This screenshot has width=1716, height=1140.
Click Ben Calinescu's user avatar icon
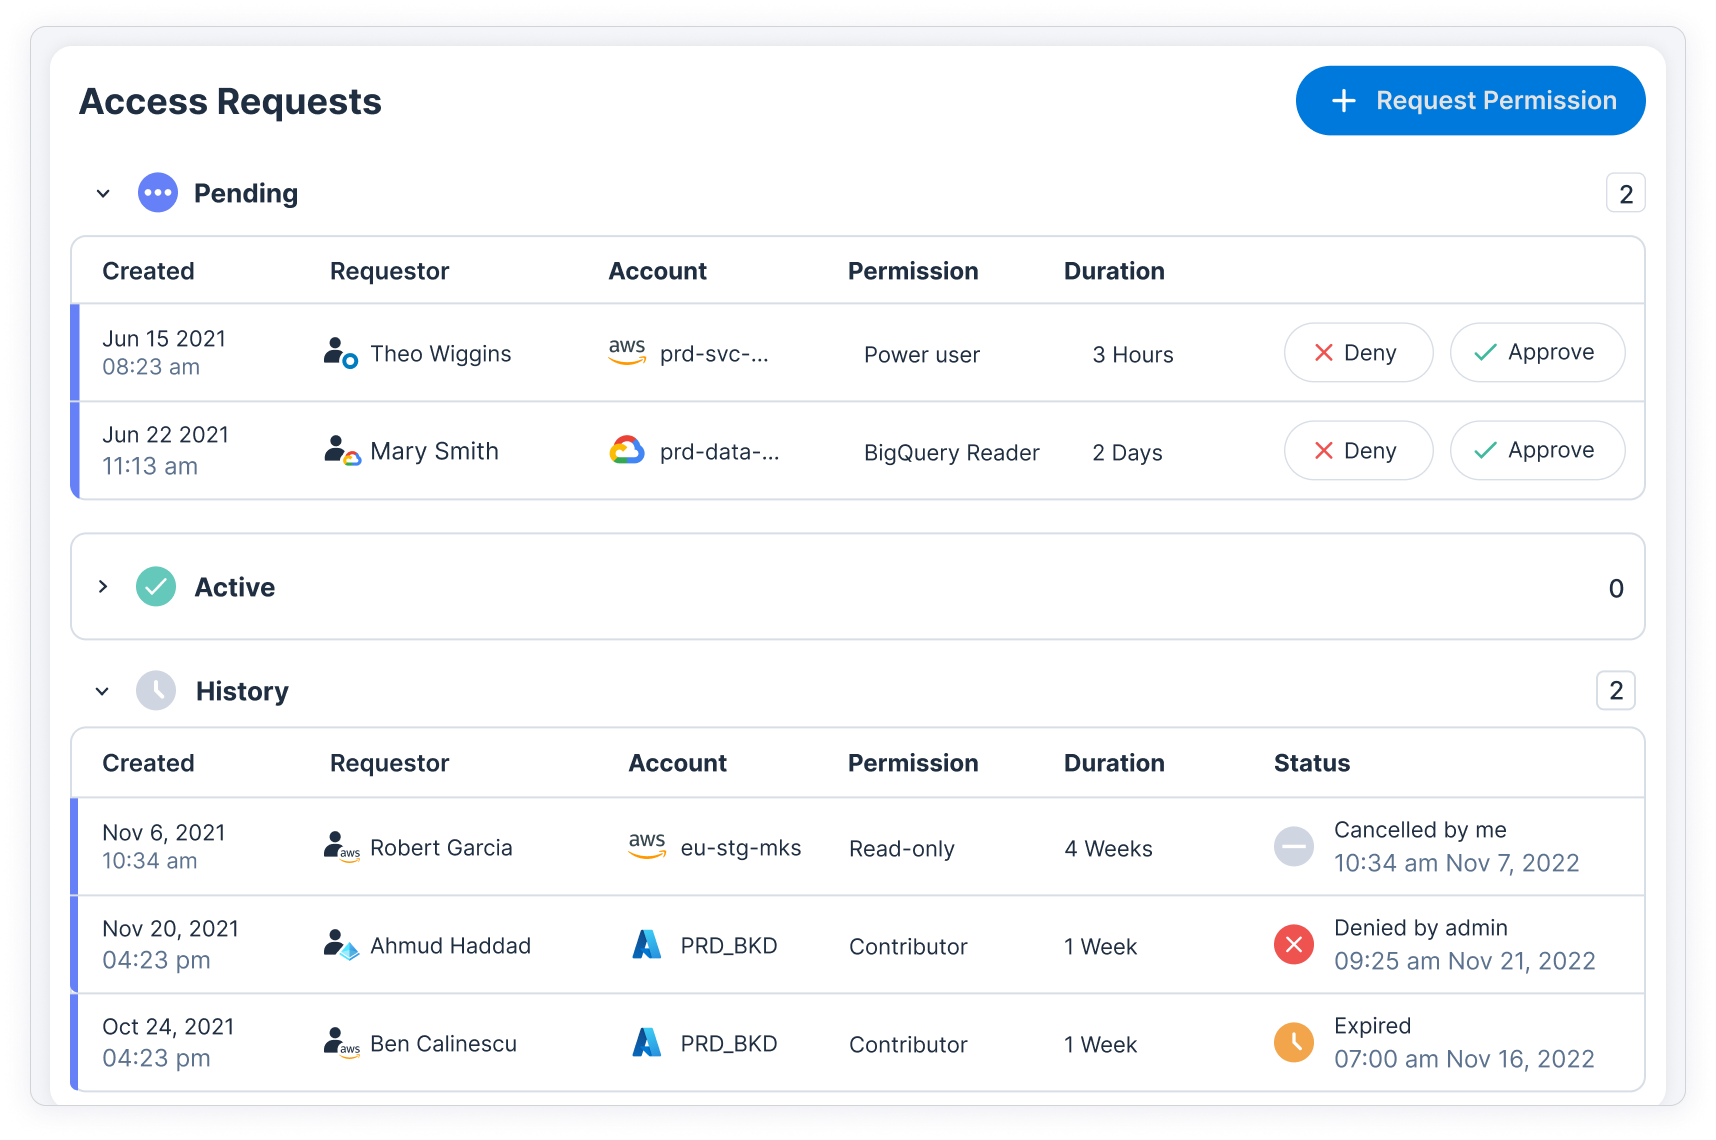tap(342, 1043)
